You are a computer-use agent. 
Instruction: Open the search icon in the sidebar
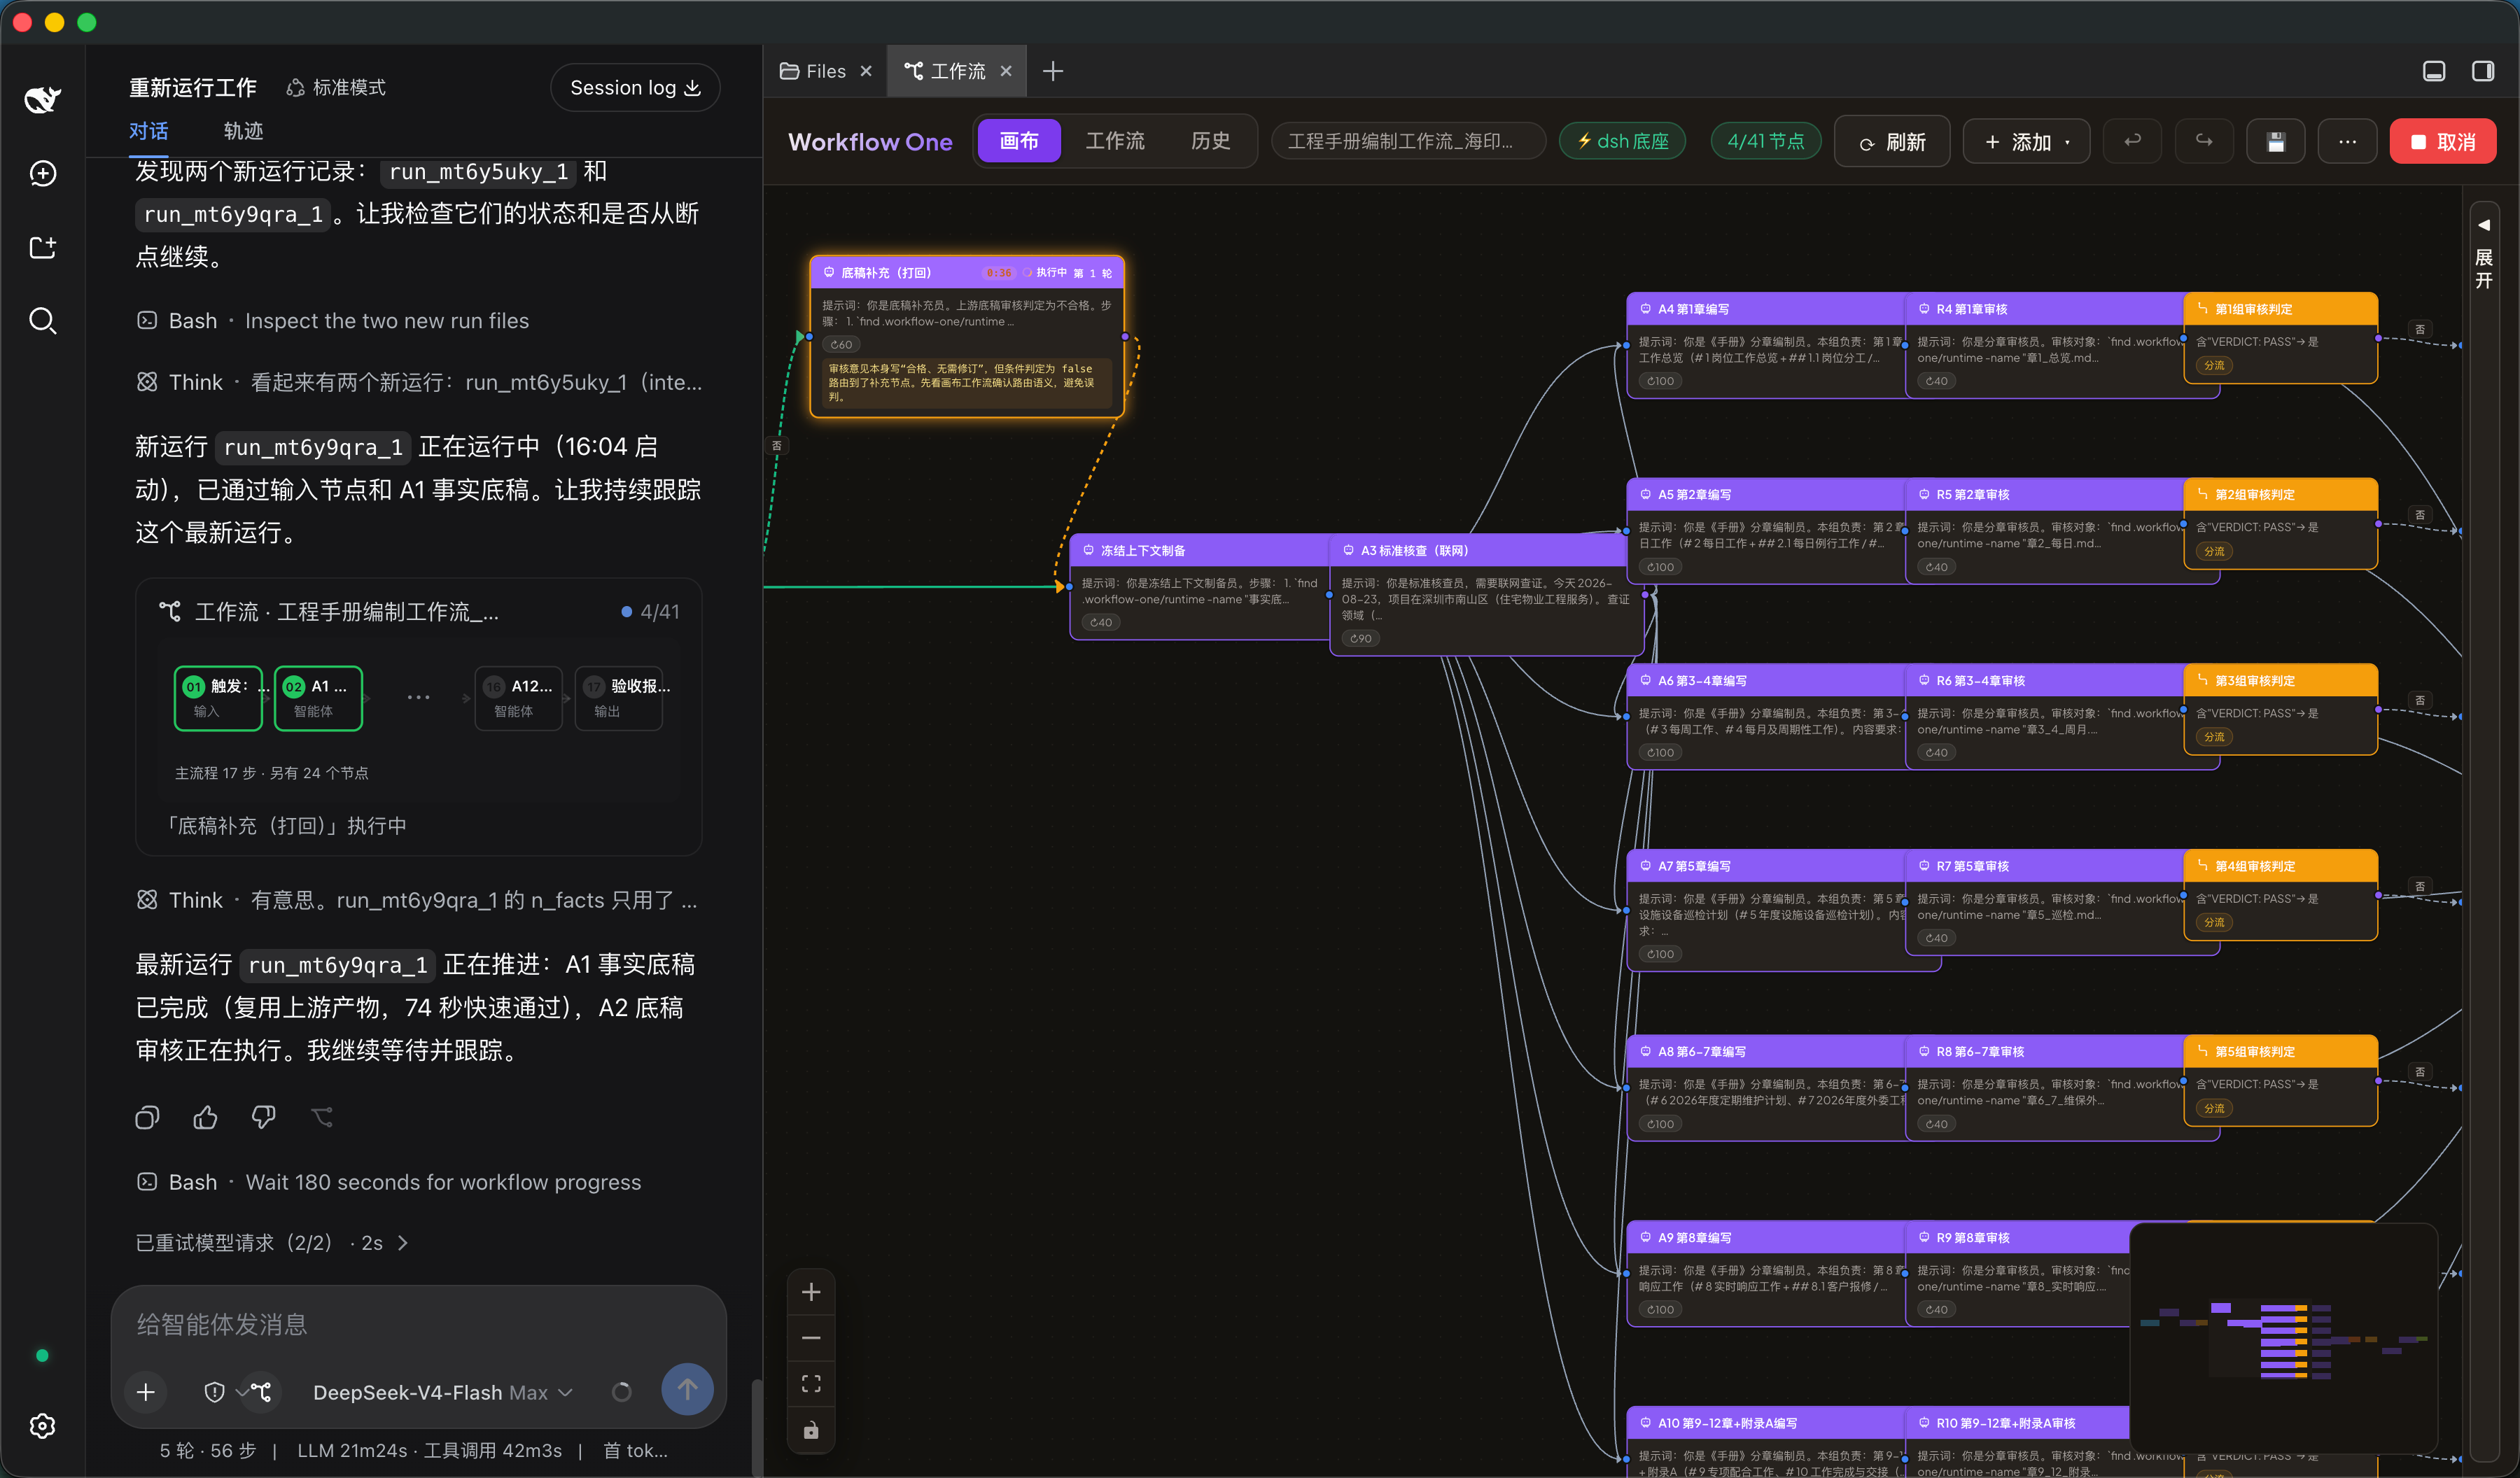pyautogui.click(x=42, y=321)
